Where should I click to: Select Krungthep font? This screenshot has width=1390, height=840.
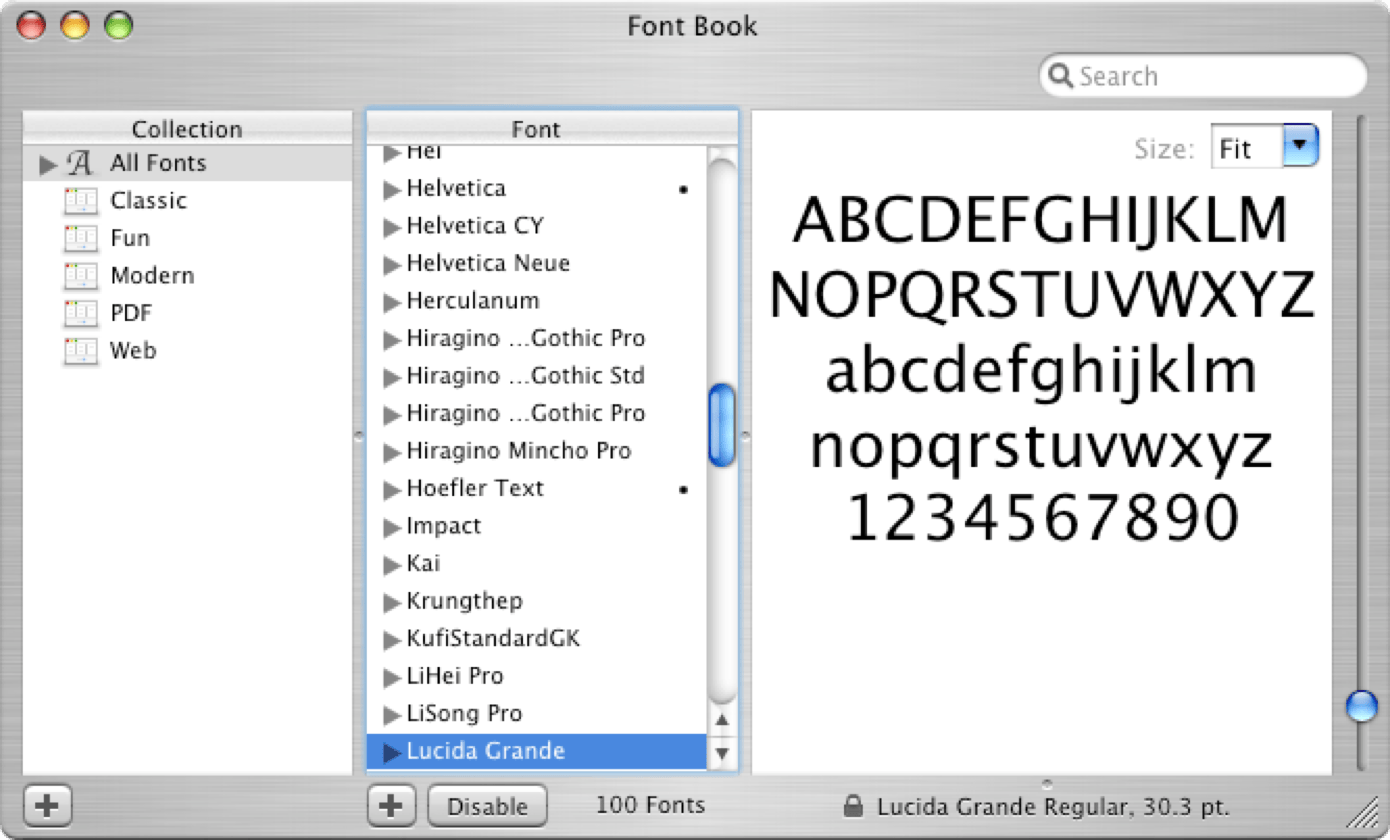pyautogui.click(x=537, y=601)
